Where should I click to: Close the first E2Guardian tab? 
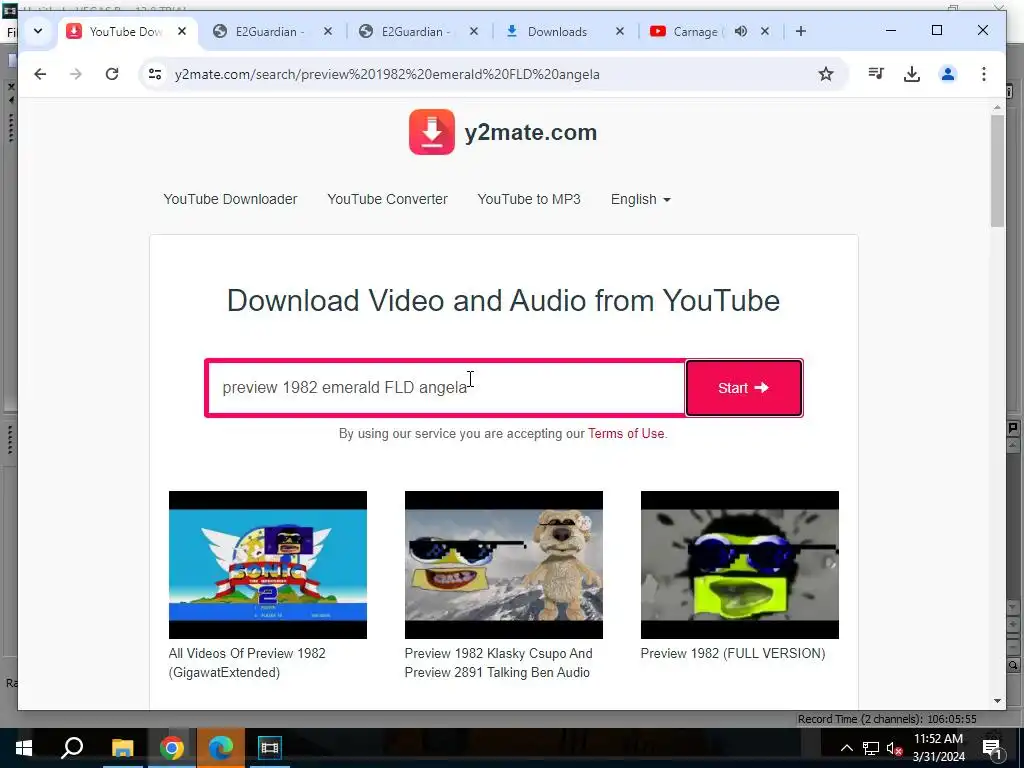[x=328, y=31]
